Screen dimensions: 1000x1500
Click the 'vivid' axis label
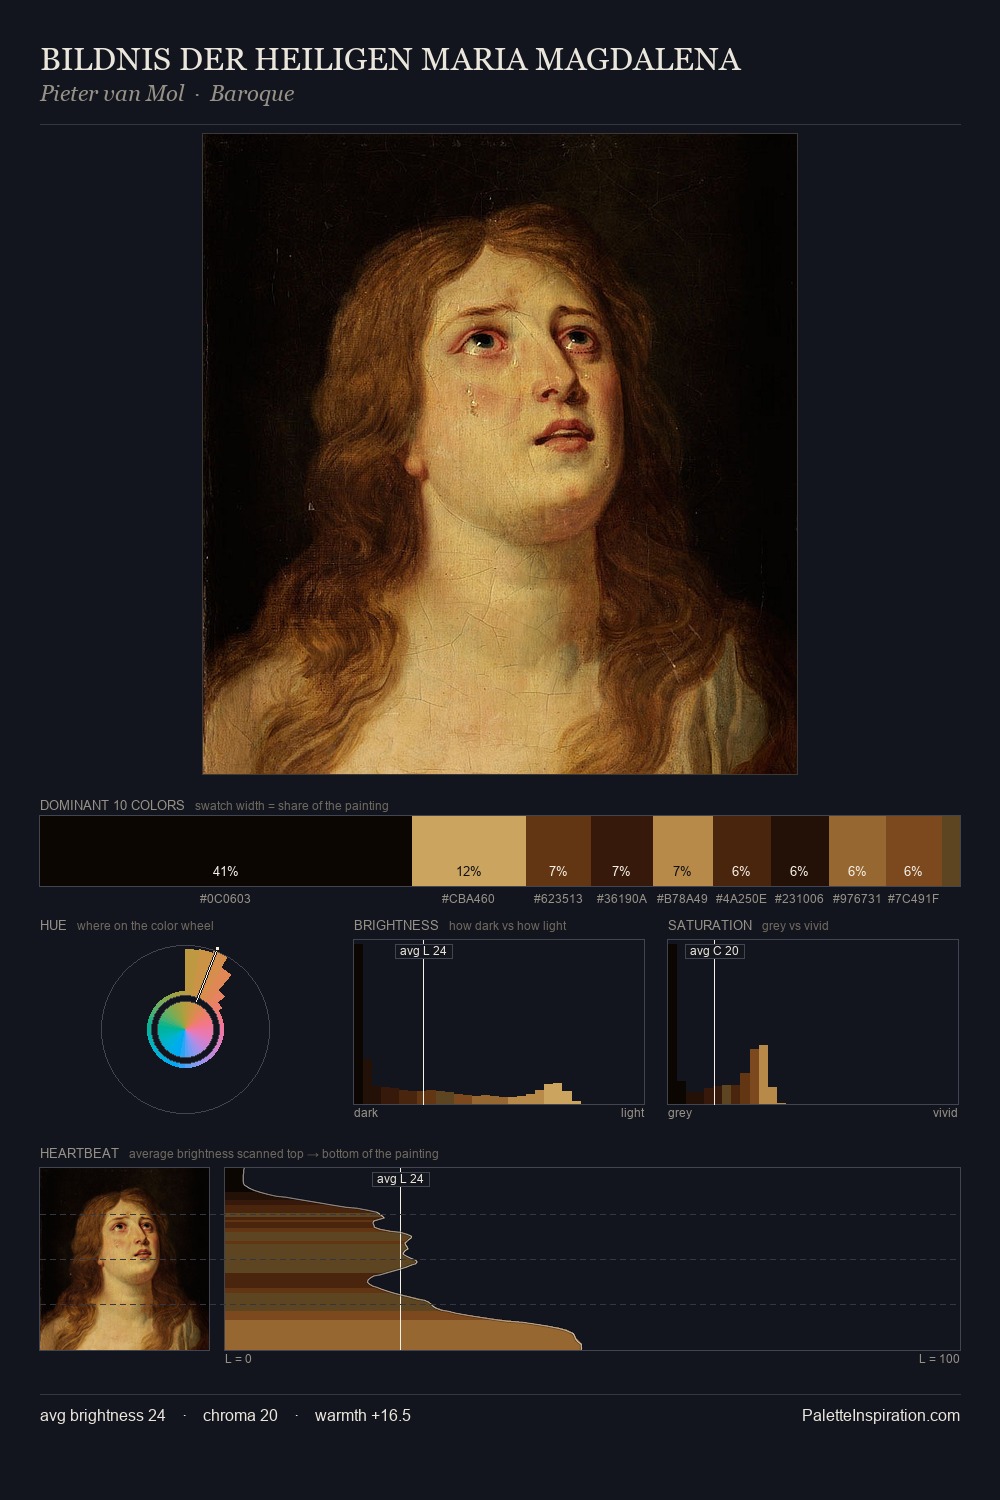pos(945,1113)
